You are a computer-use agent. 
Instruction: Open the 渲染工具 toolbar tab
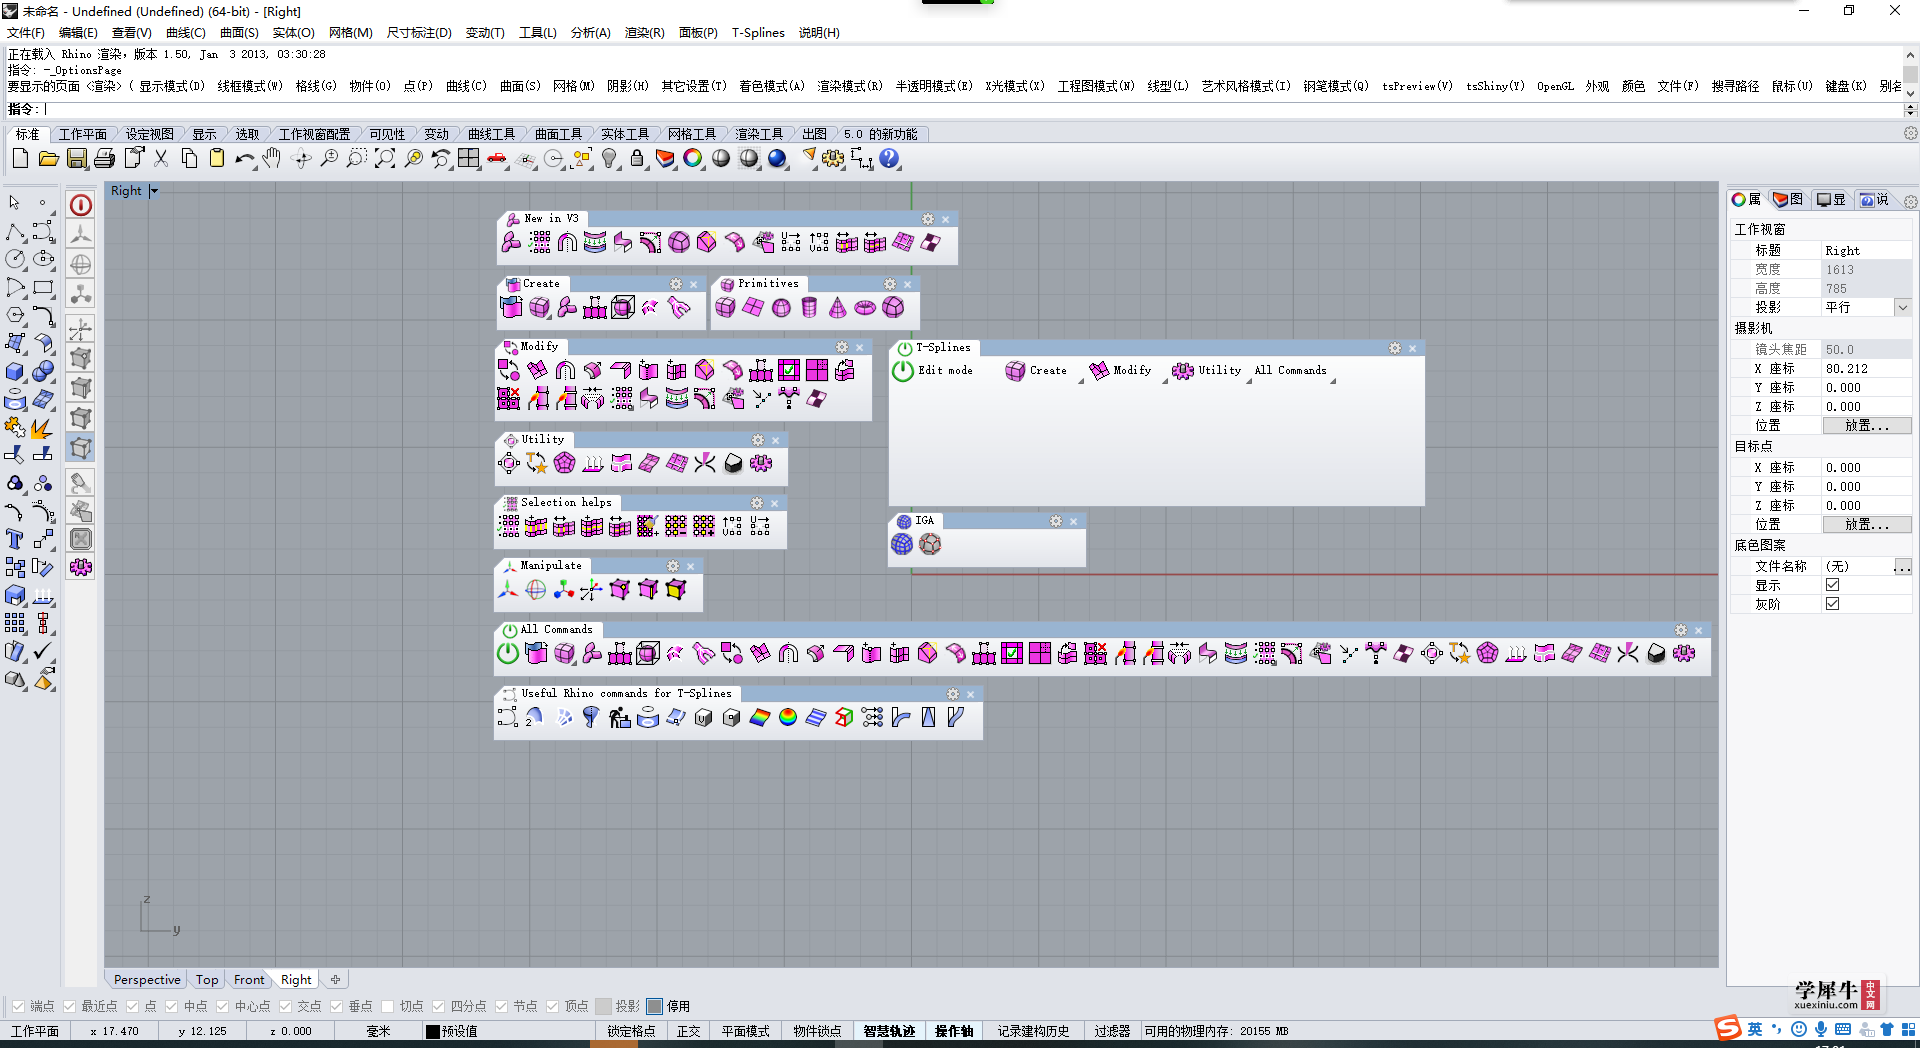(759, 134)
